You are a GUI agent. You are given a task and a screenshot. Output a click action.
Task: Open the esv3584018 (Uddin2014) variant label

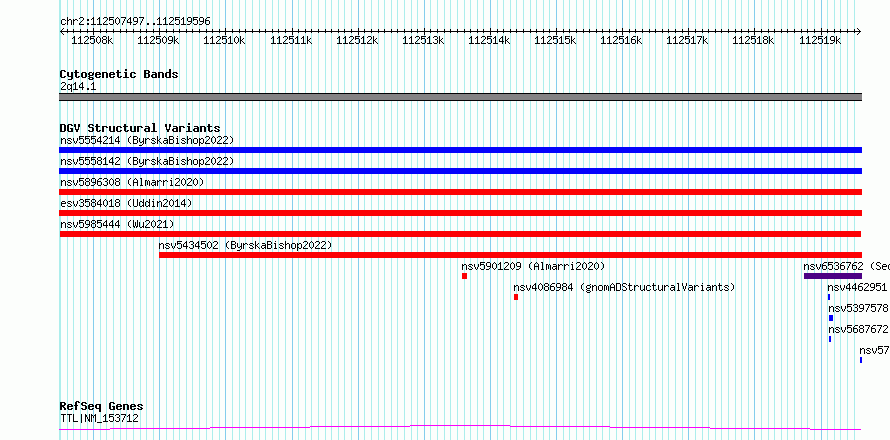(126, 203)
